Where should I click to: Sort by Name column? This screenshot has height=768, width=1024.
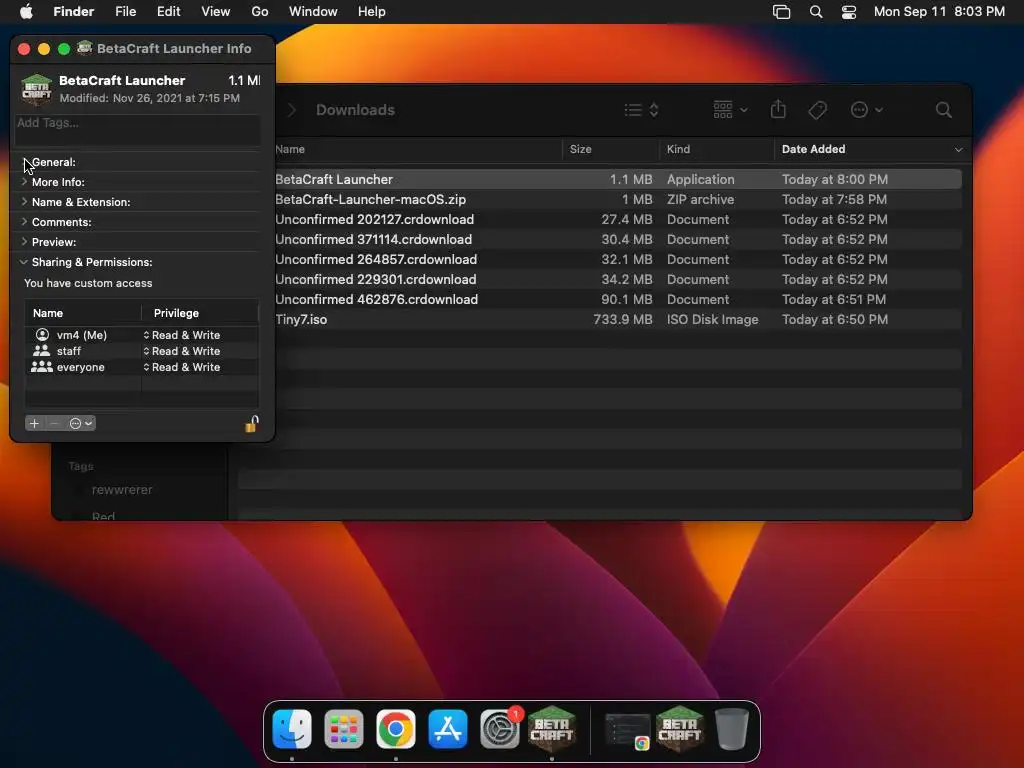(x=418, y=150)
